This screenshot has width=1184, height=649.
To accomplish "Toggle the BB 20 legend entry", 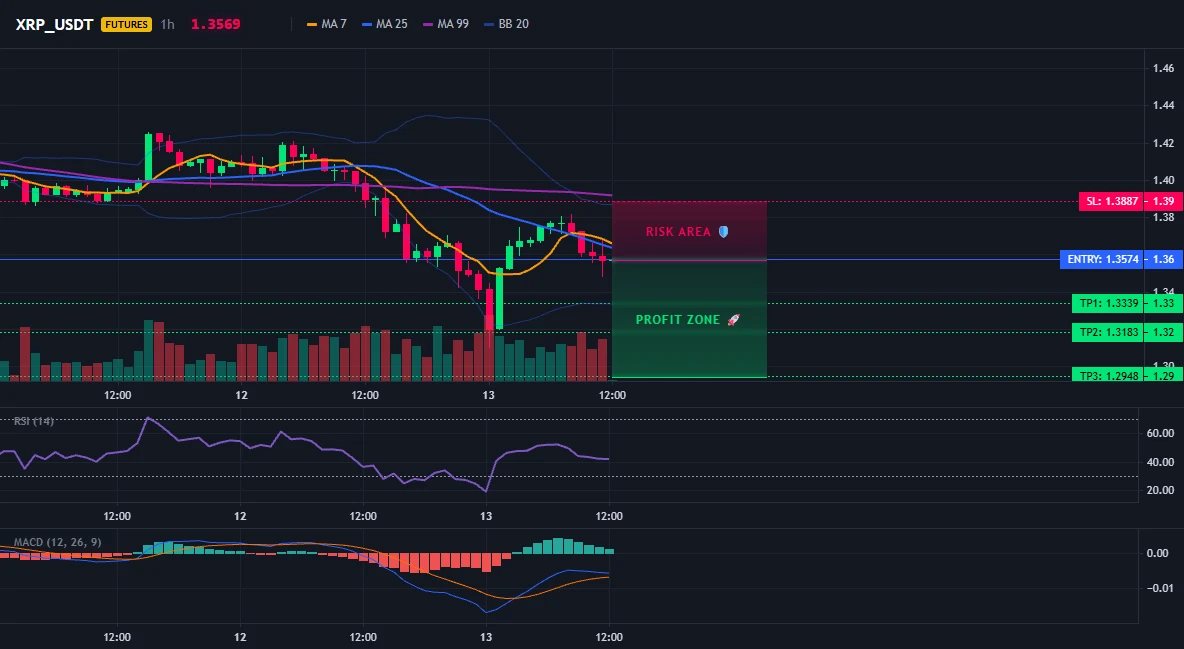I will (507, 24).
